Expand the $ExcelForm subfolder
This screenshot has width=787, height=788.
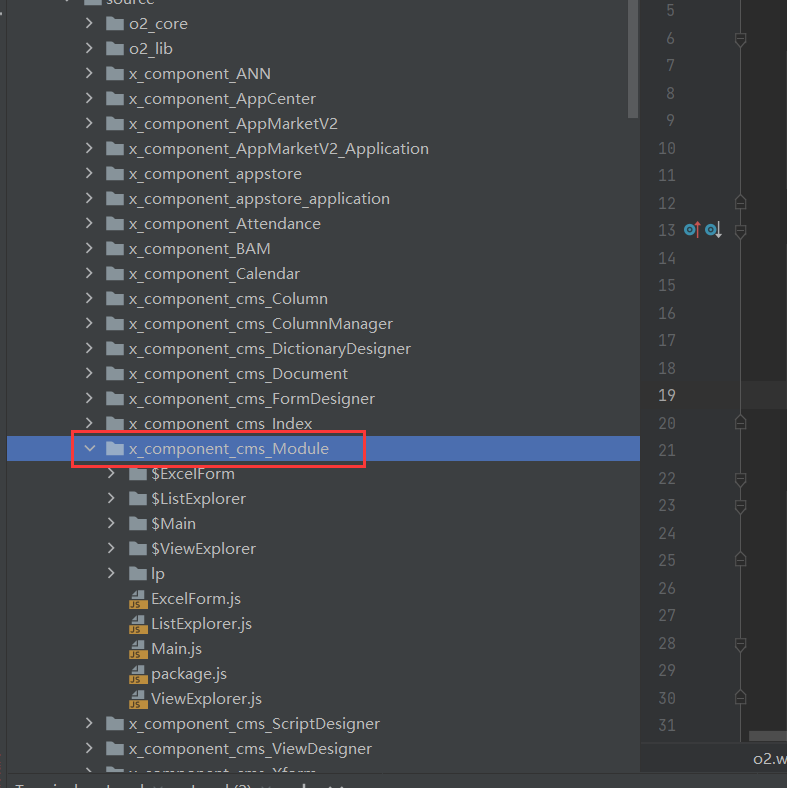tap(111, 473)
